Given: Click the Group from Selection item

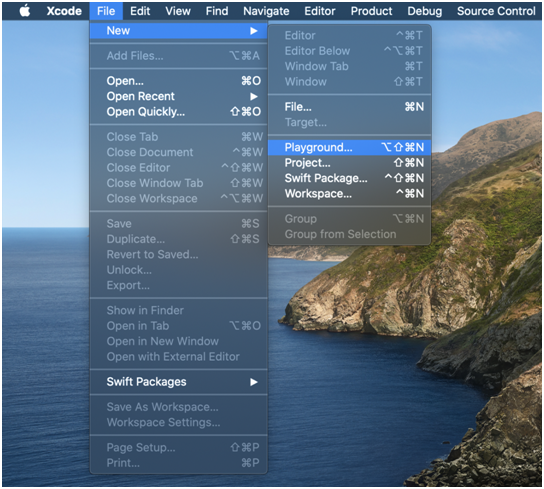Looking at the screenshot, I should [349, 234].
